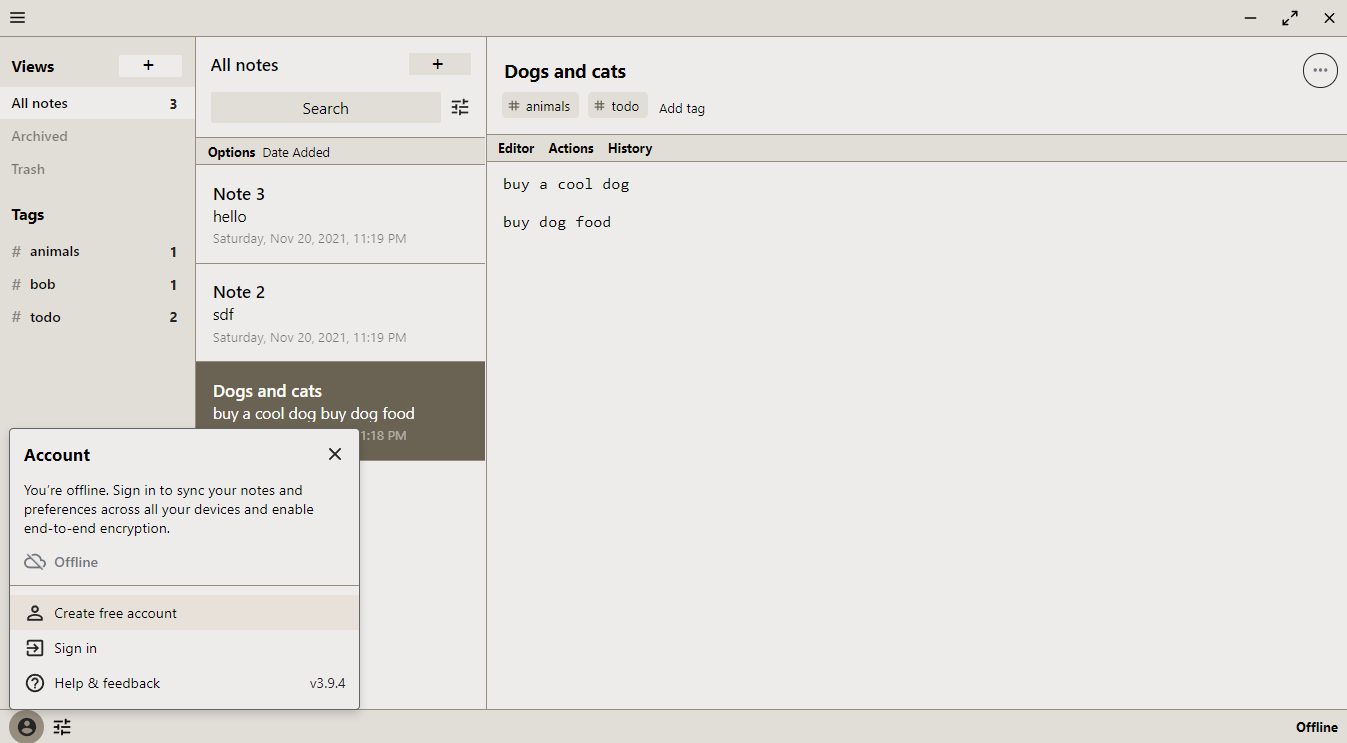
Task: Open the hamburger menu icon
Action: (18, 18)
